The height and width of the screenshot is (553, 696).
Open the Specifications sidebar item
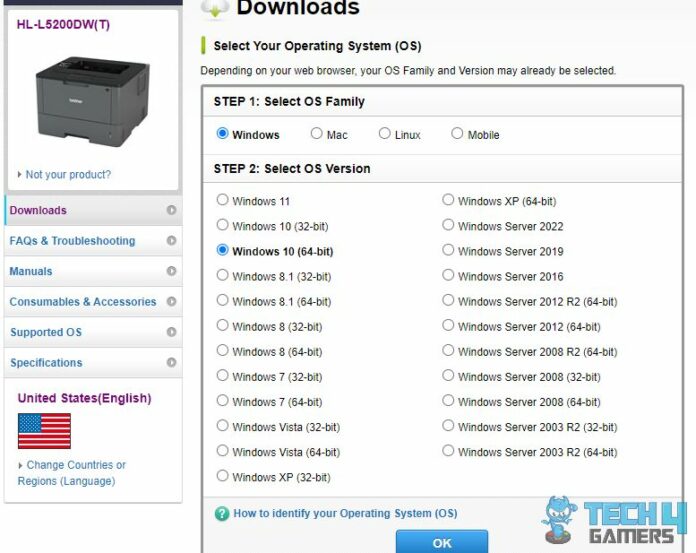pyautogui.click(x=93, y=363)
